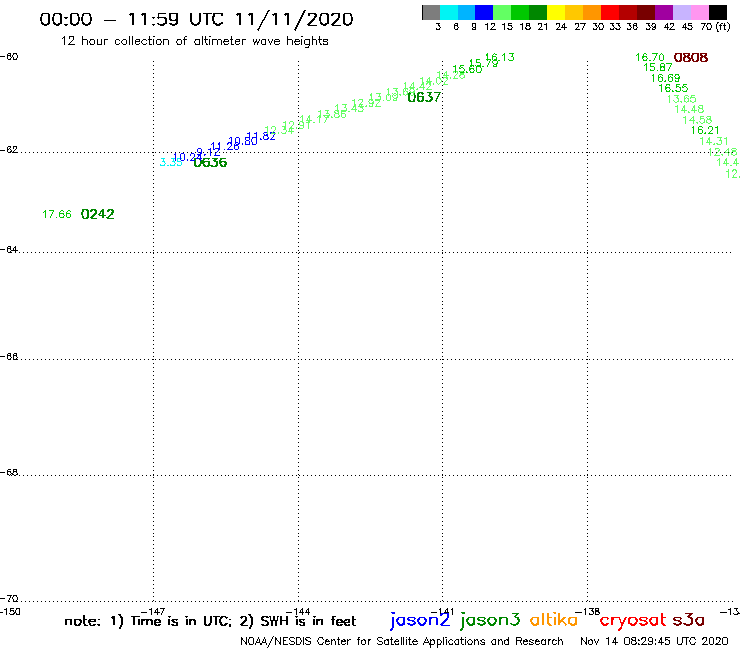Select the '15.60' wave height value

(467, 69)
